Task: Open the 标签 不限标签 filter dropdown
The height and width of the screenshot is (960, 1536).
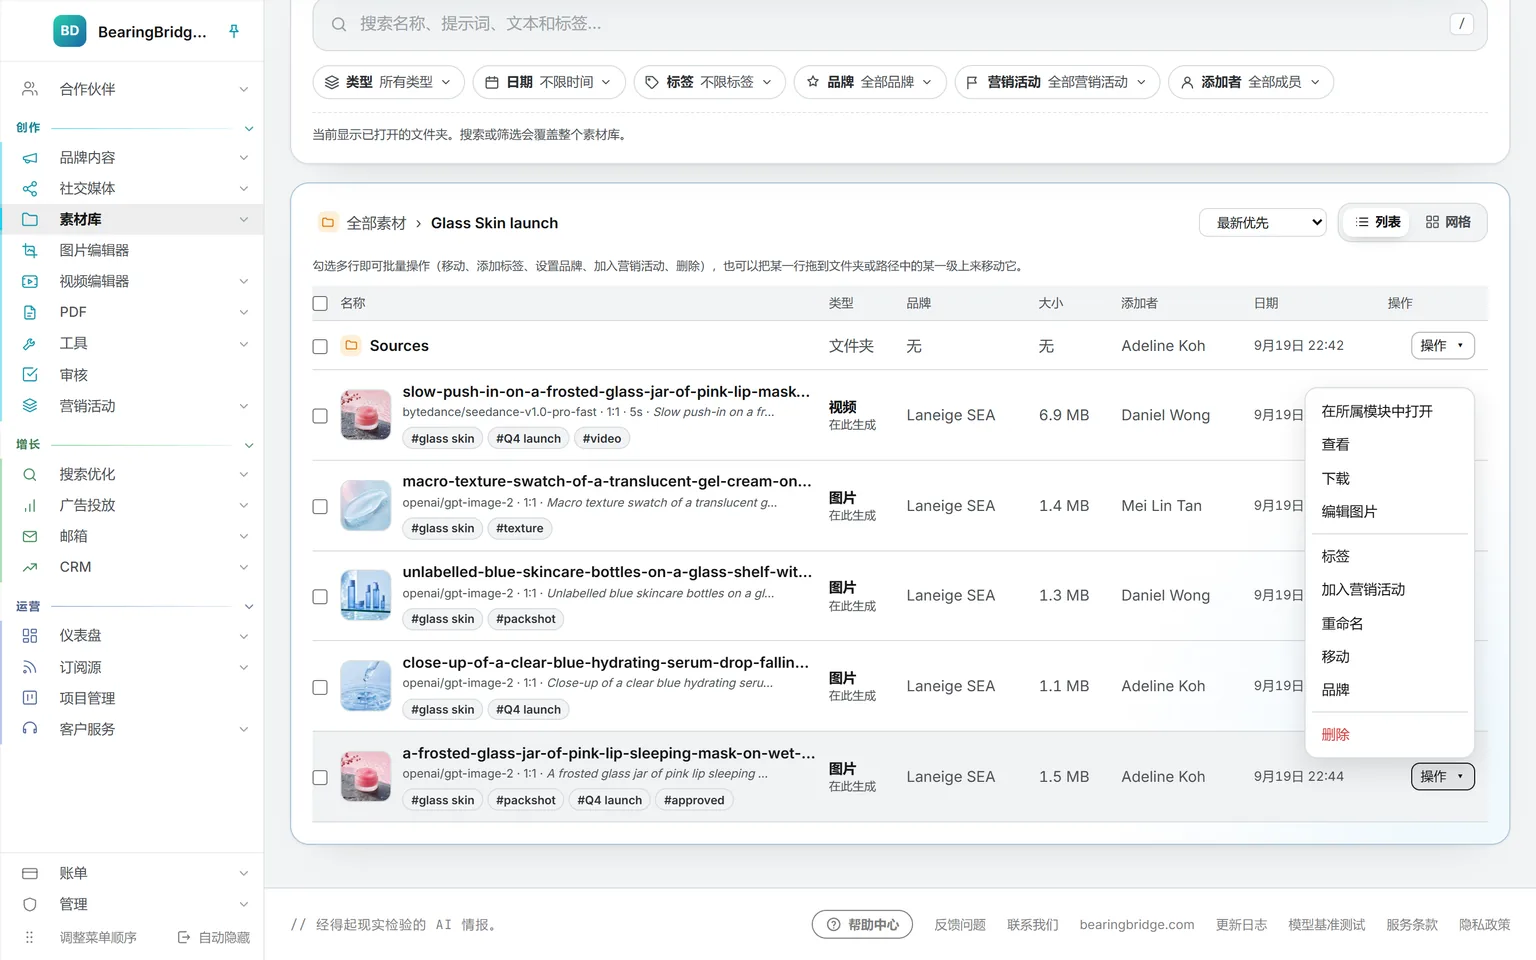Action: pyautogui.click(x=709, y=82)
